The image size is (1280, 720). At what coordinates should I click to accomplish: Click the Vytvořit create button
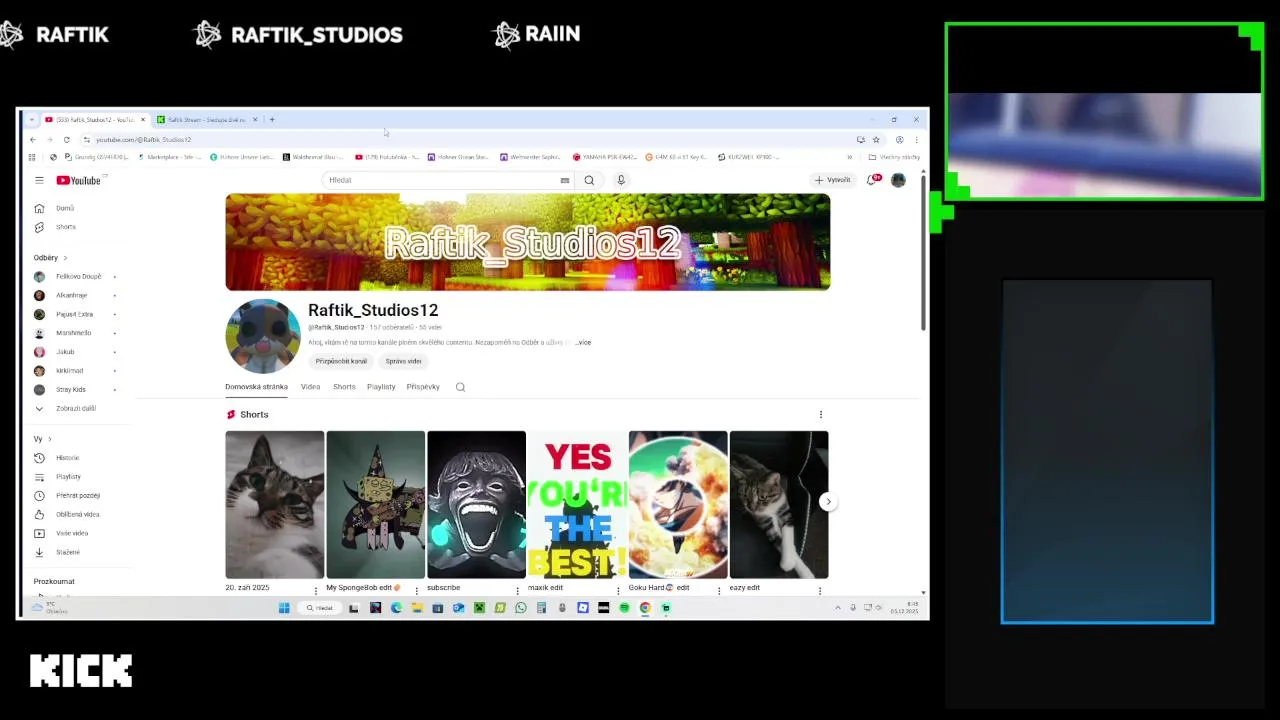click(x=832, y=180)
